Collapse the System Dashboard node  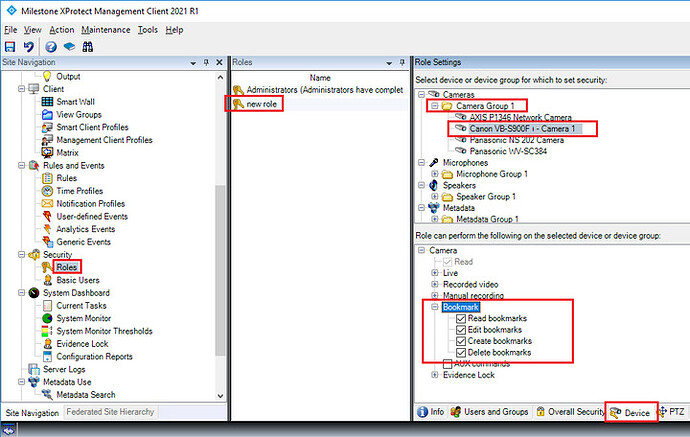(21, 293)
